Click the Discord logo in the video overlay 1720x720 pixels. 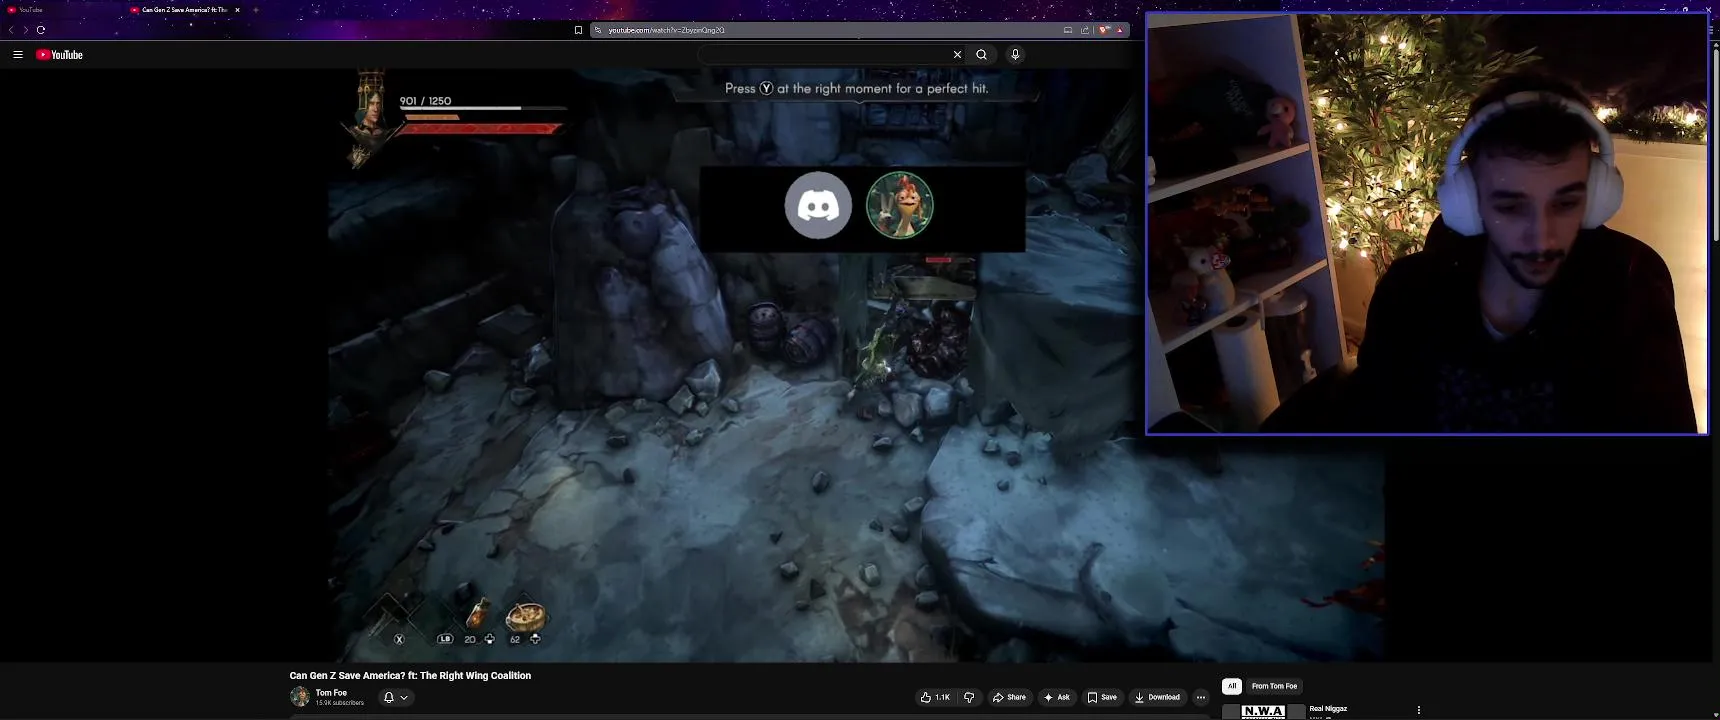(818, 205)
